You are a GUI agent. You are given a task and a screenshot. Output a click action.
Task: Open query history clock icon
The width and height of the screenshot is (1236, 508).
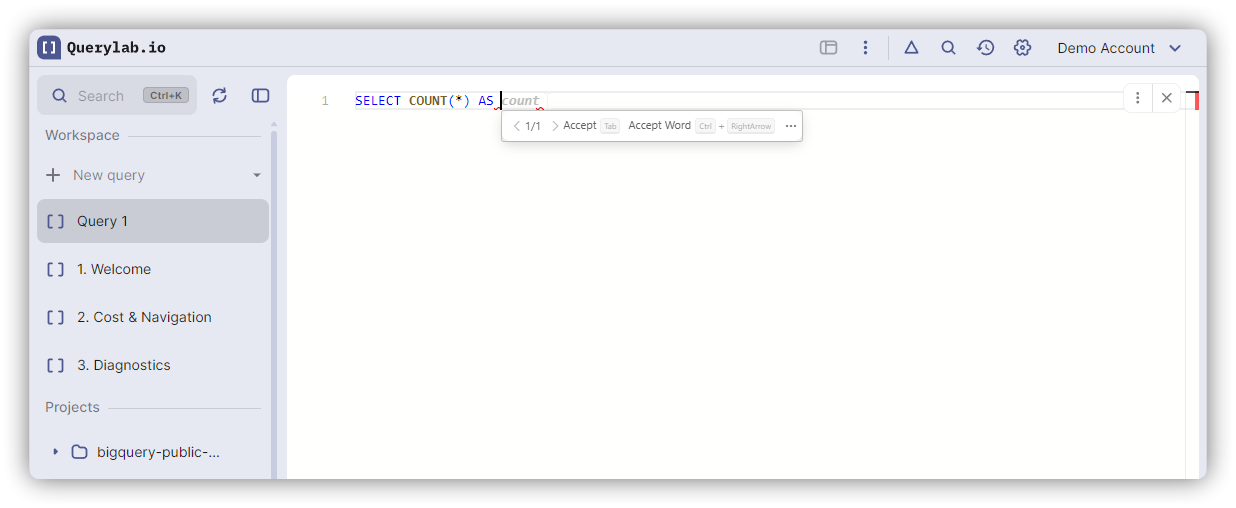985,48
